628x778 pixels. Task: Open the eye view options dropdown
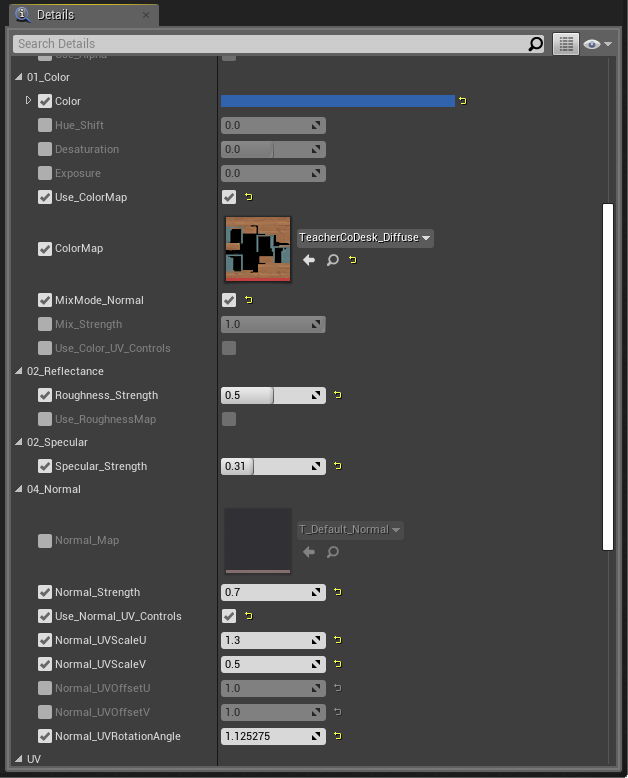tap(597, 44)
